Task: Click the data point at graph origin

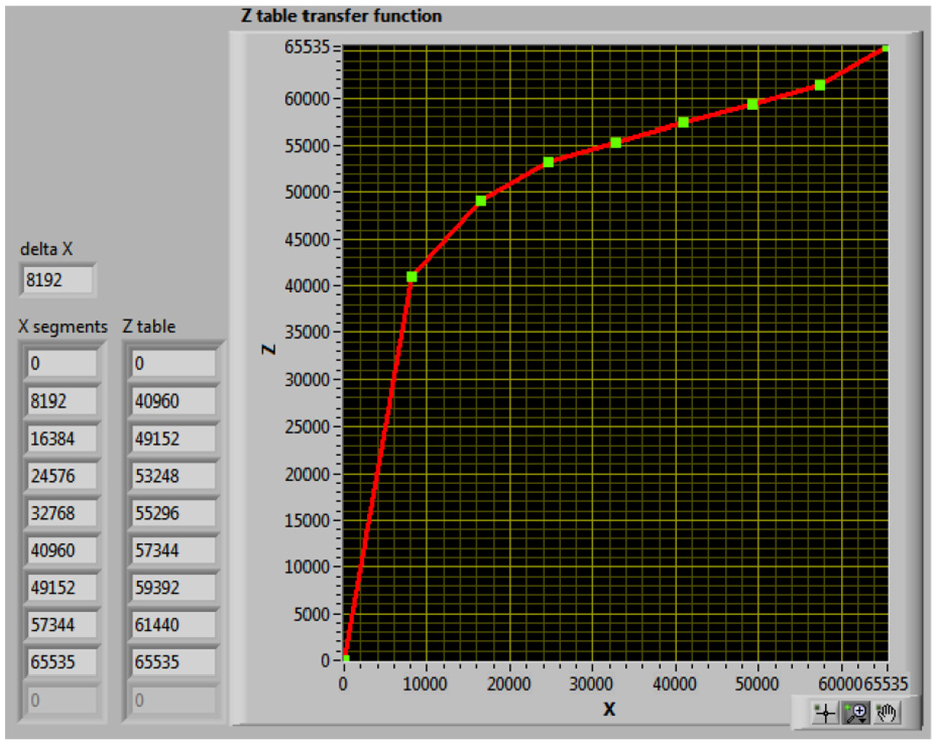Action: (345, 659)
